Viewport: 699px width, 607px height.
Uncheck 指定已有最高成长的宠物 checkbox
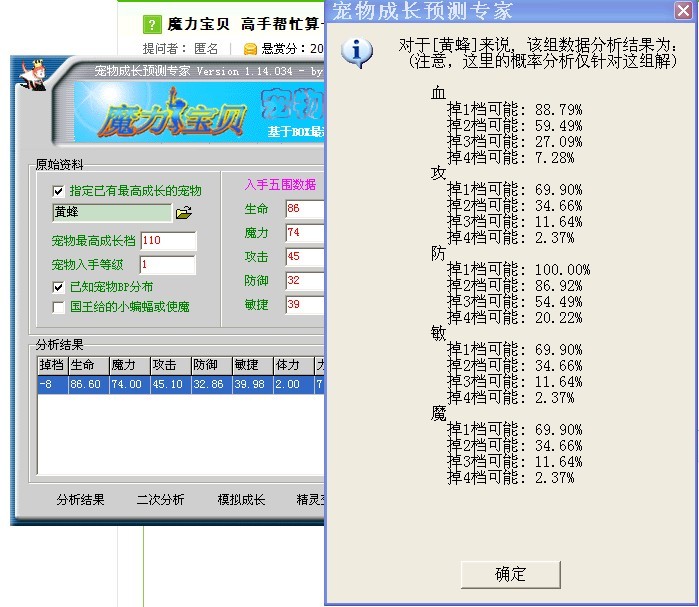point(58,191)
